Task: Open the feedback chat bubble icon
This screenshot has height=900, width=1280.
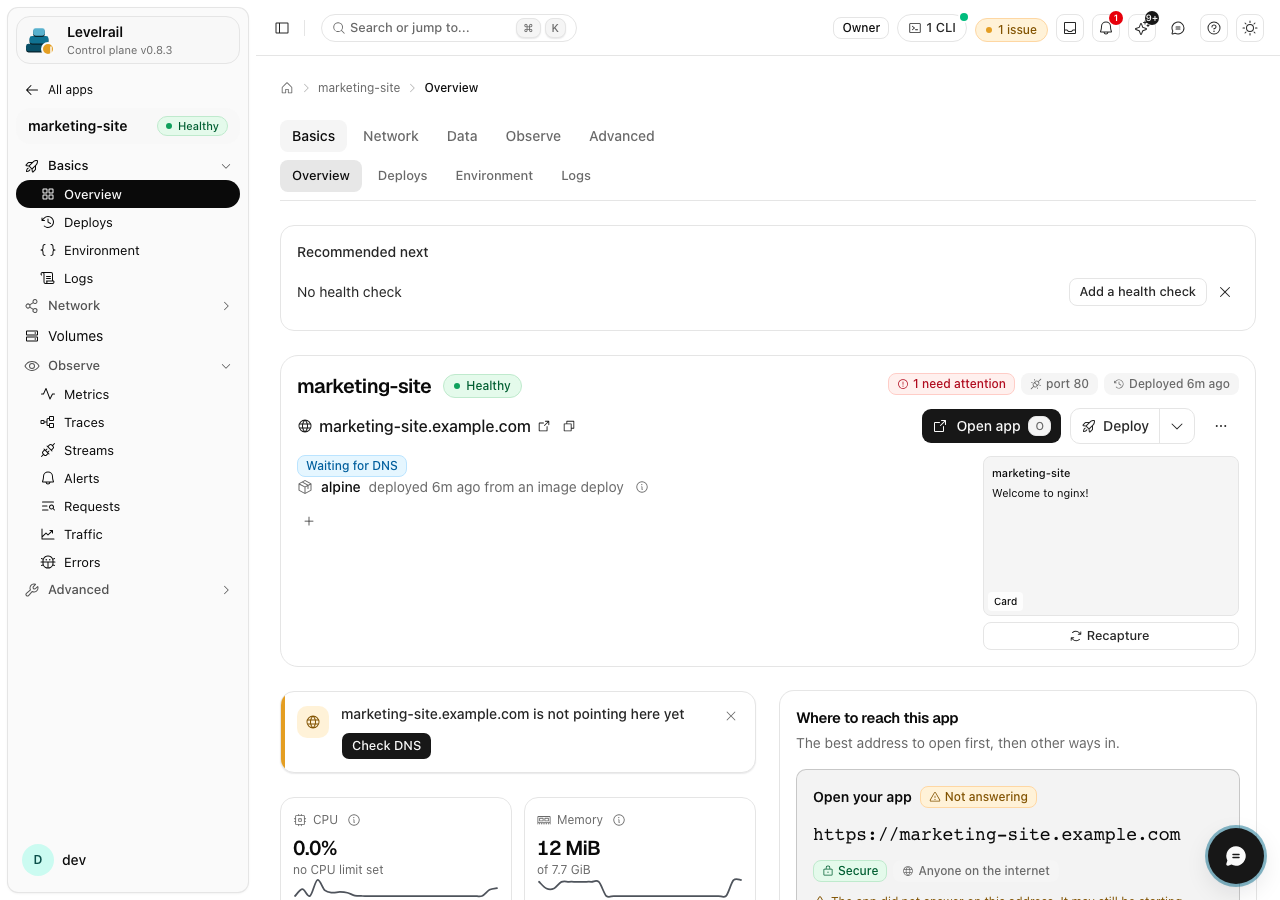Action: coord(1178,28)
